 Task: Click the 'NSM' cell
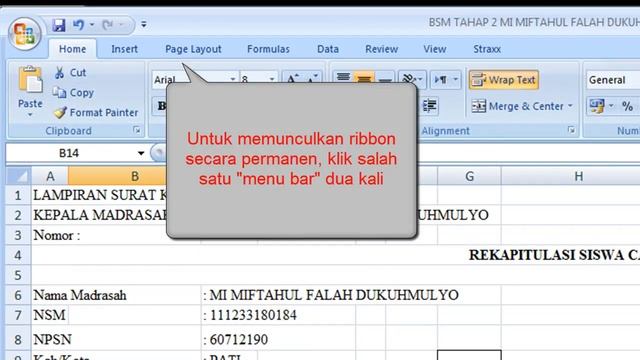click(x=49, y=315)
